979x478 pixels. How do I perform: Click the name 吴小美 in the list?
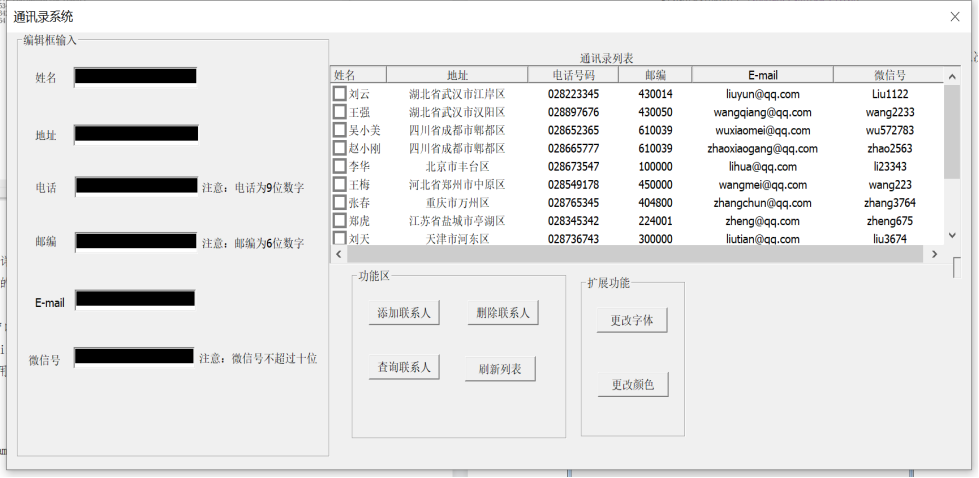(365, 130)
